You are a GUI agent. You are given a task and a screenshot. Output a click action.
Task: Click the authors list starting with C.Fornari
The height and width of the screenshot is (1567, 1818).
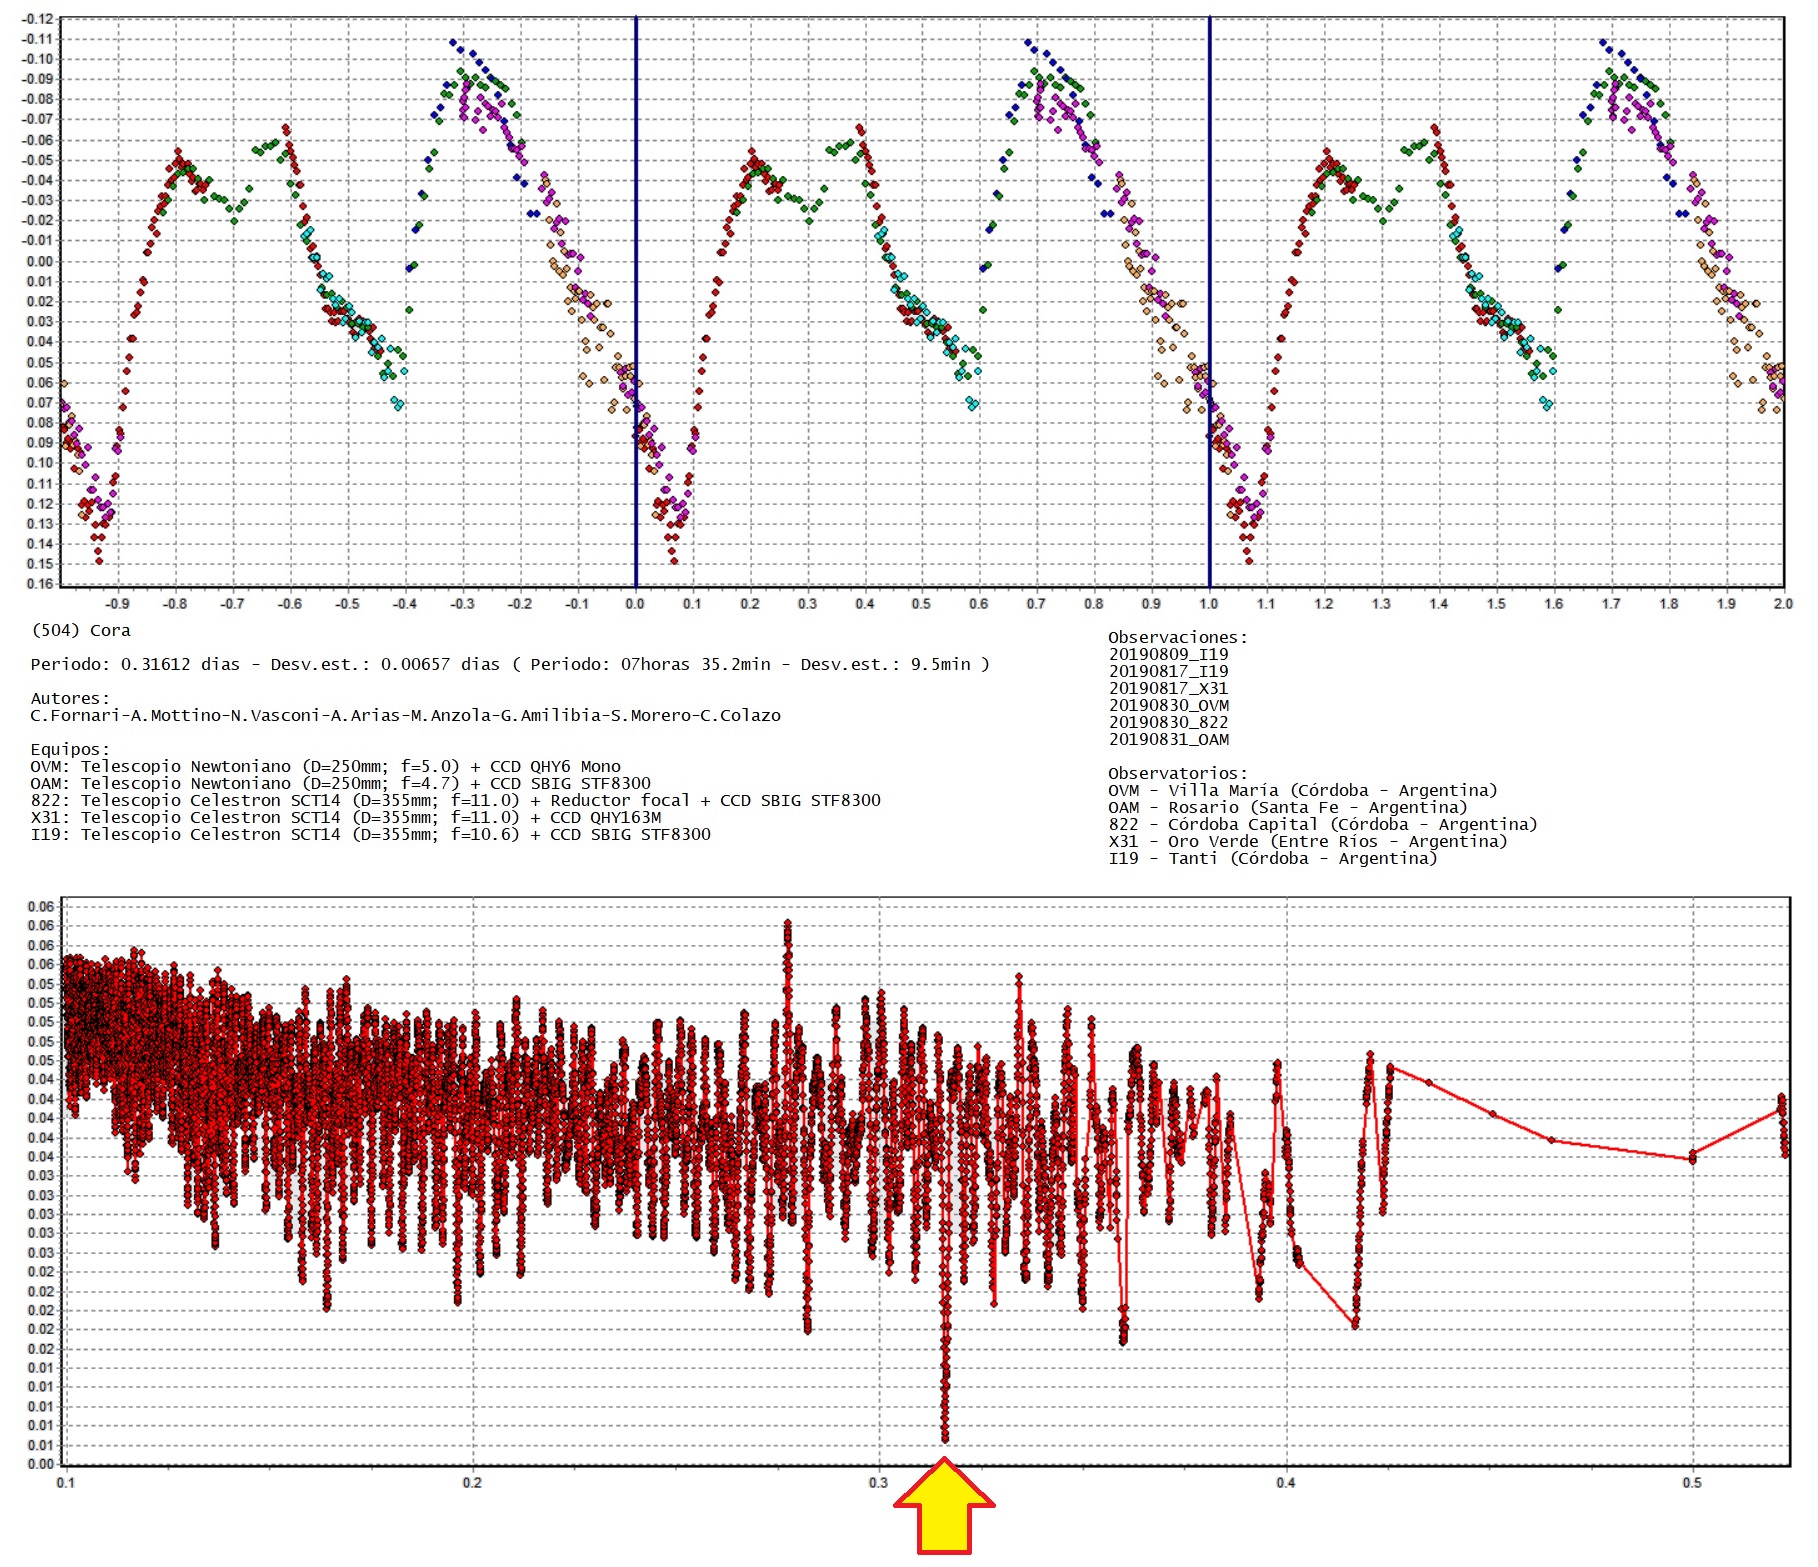point(405,715)
